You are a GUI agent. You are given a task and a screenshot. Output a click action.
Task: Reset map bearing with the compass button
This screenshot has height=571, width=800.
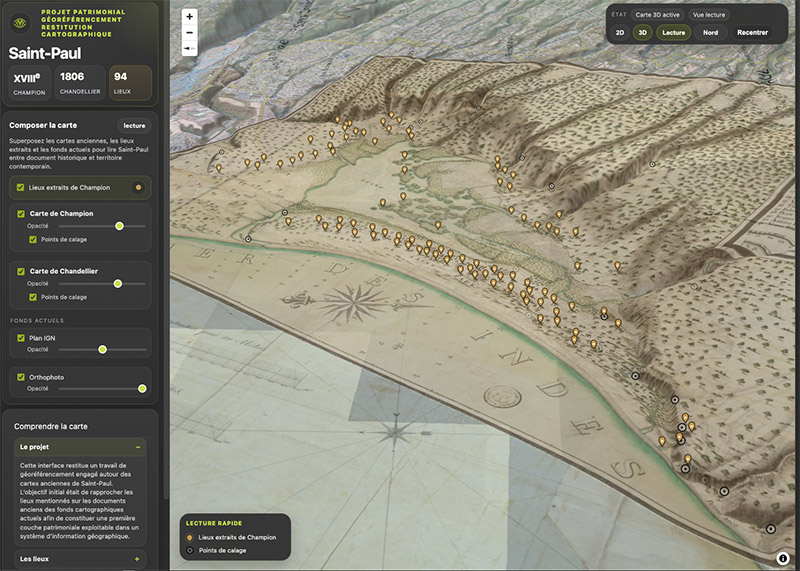pos(189,48)
